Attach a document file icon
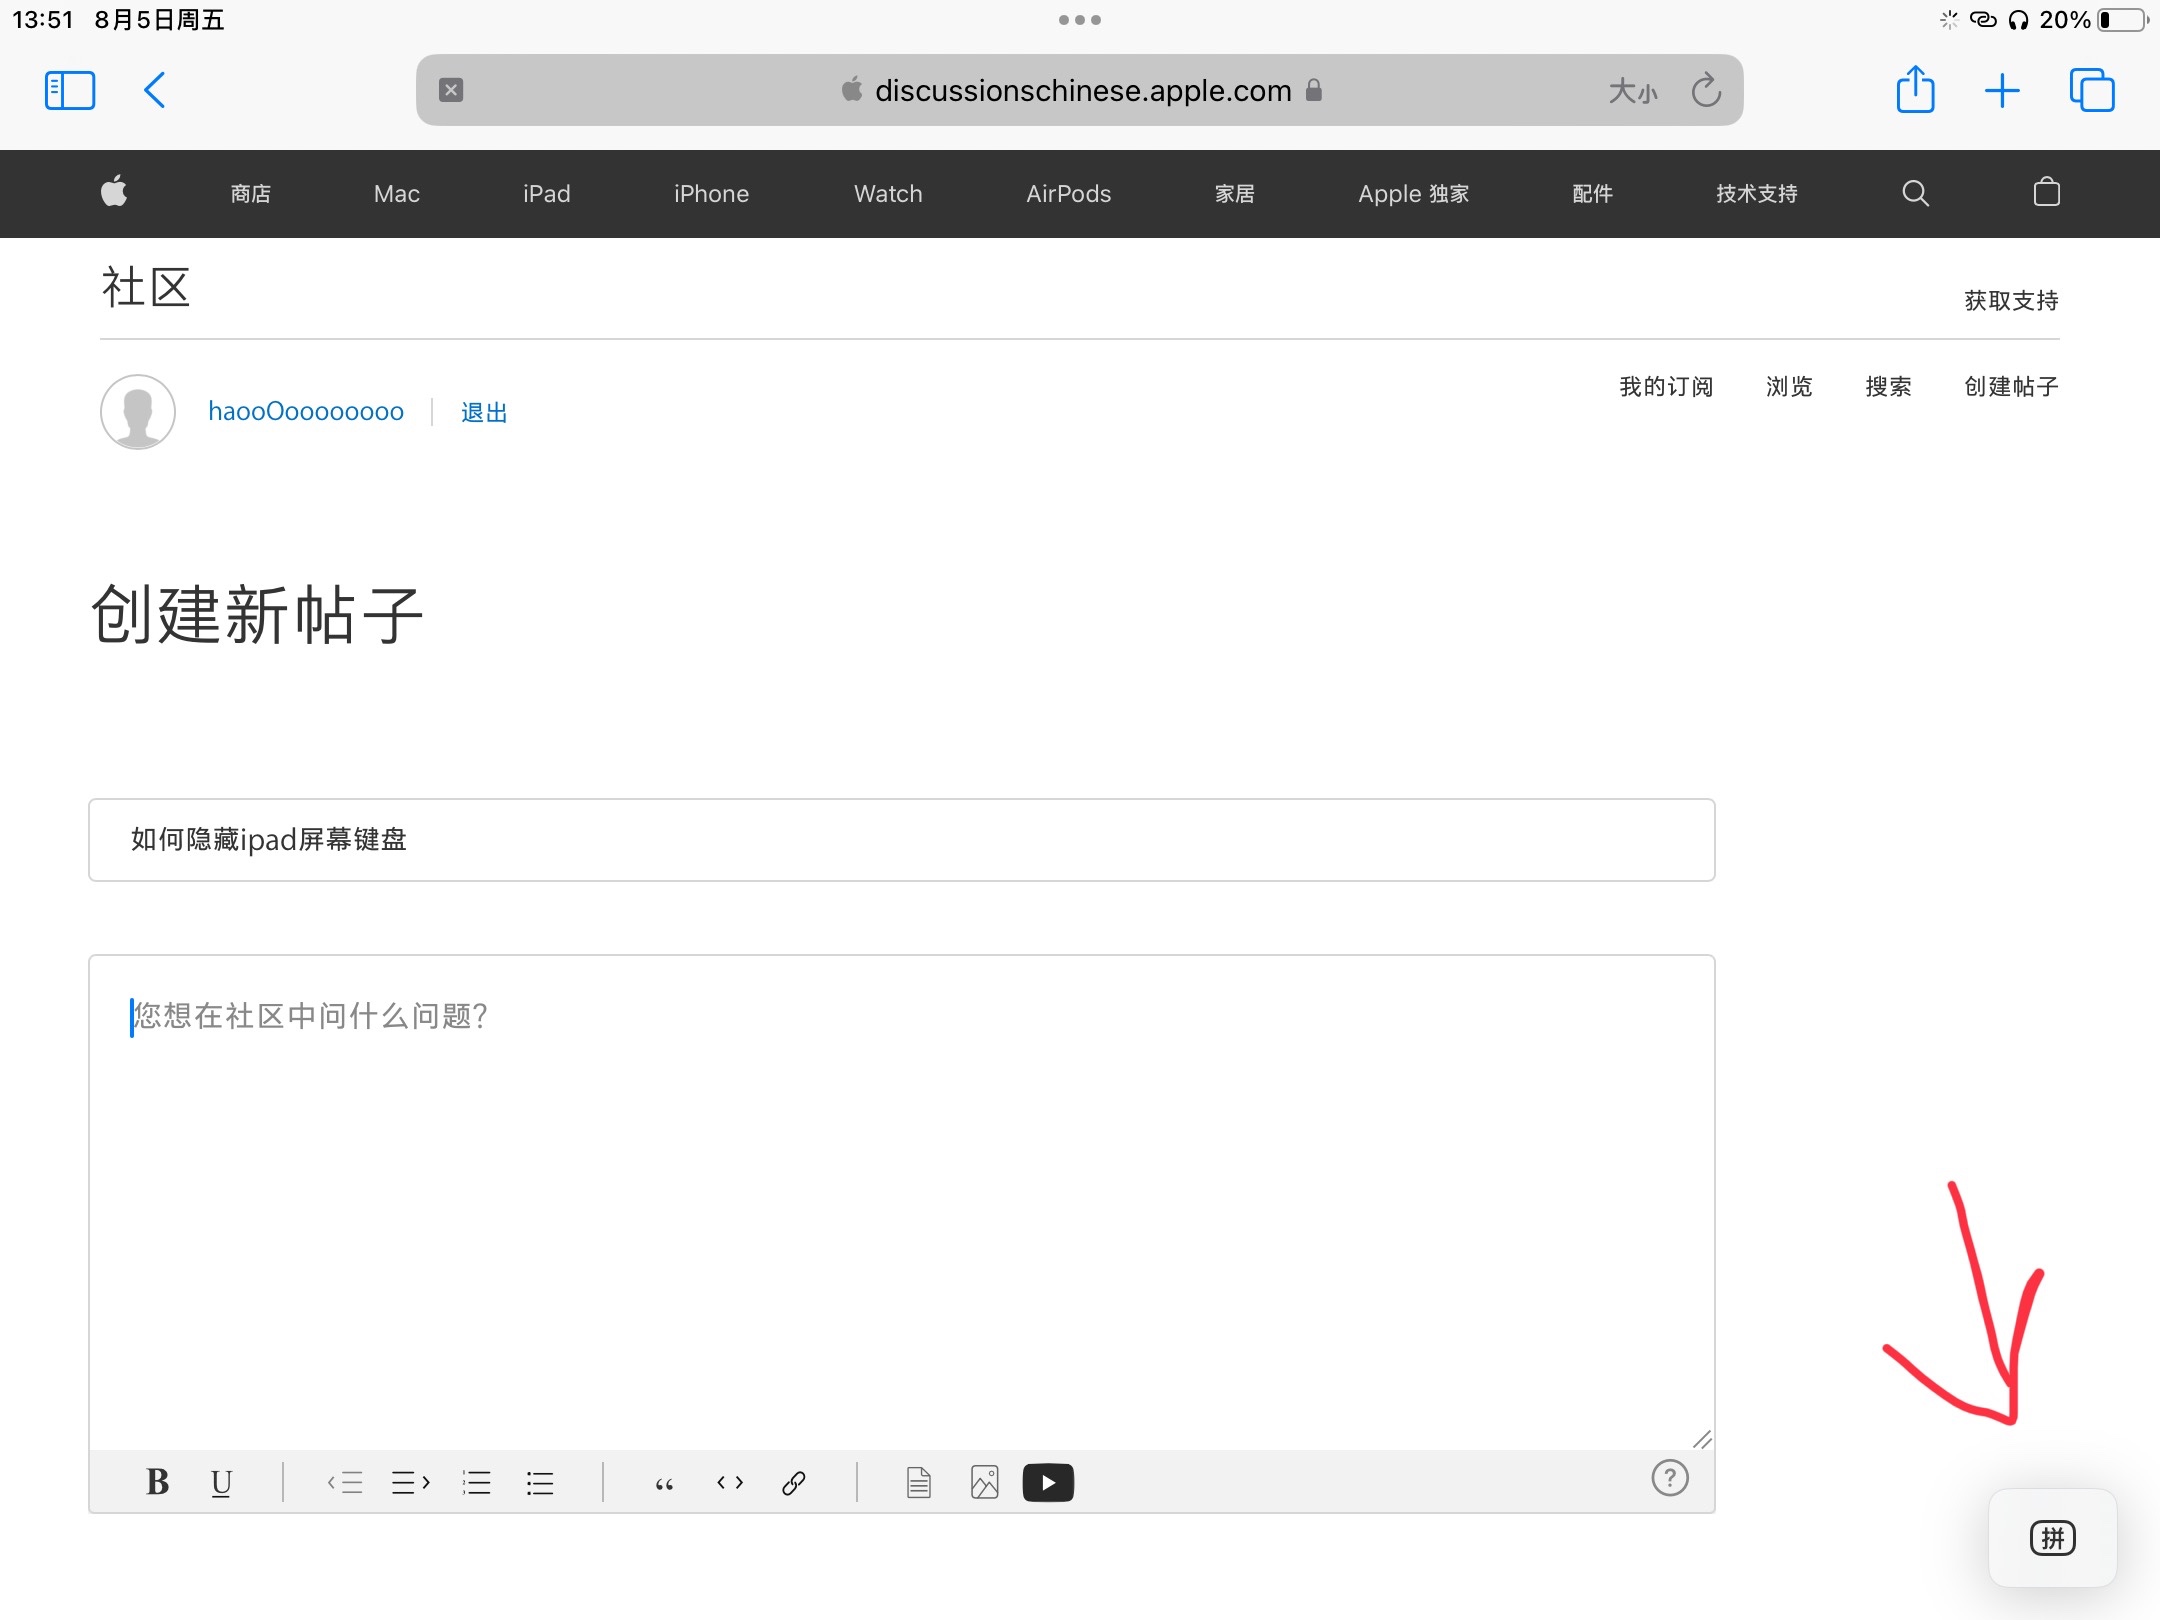This screenshot has width=2160, height=1620. [918, 1482]
